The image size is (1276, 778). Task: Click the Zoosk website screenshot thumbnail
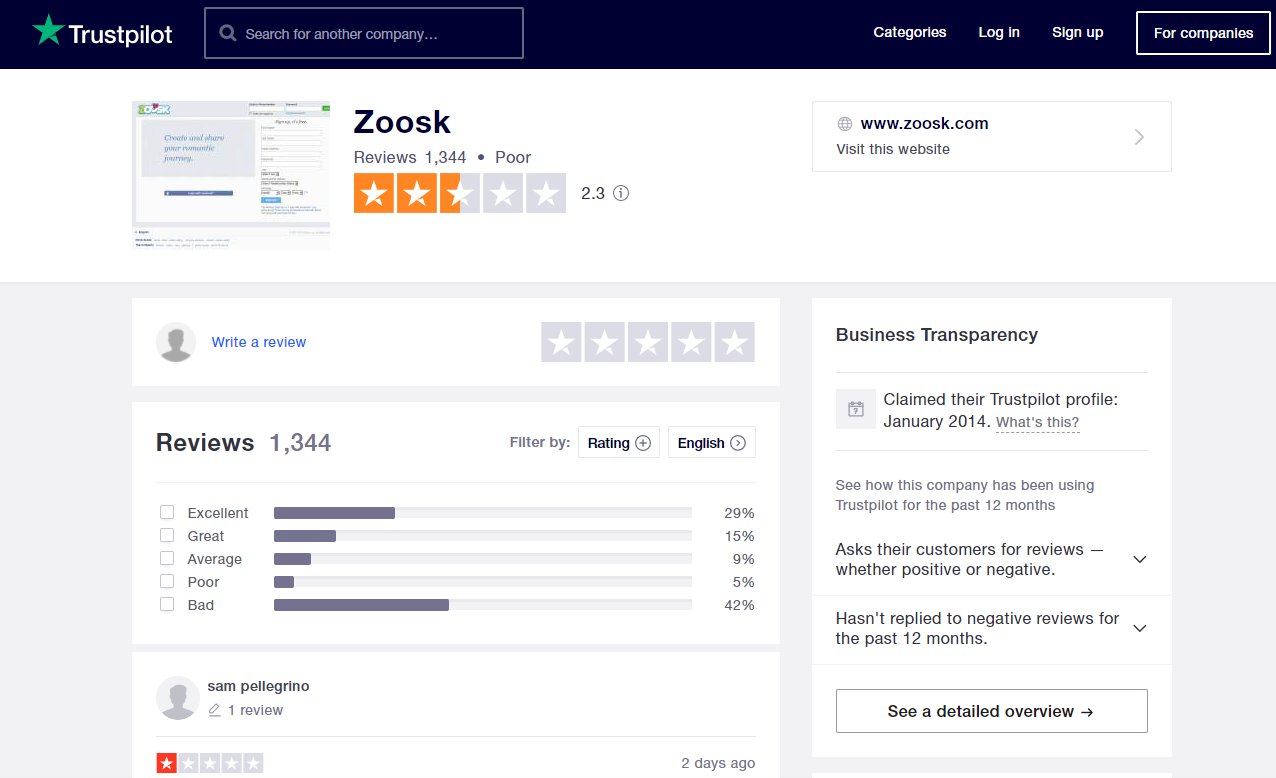tap(231, 175)
